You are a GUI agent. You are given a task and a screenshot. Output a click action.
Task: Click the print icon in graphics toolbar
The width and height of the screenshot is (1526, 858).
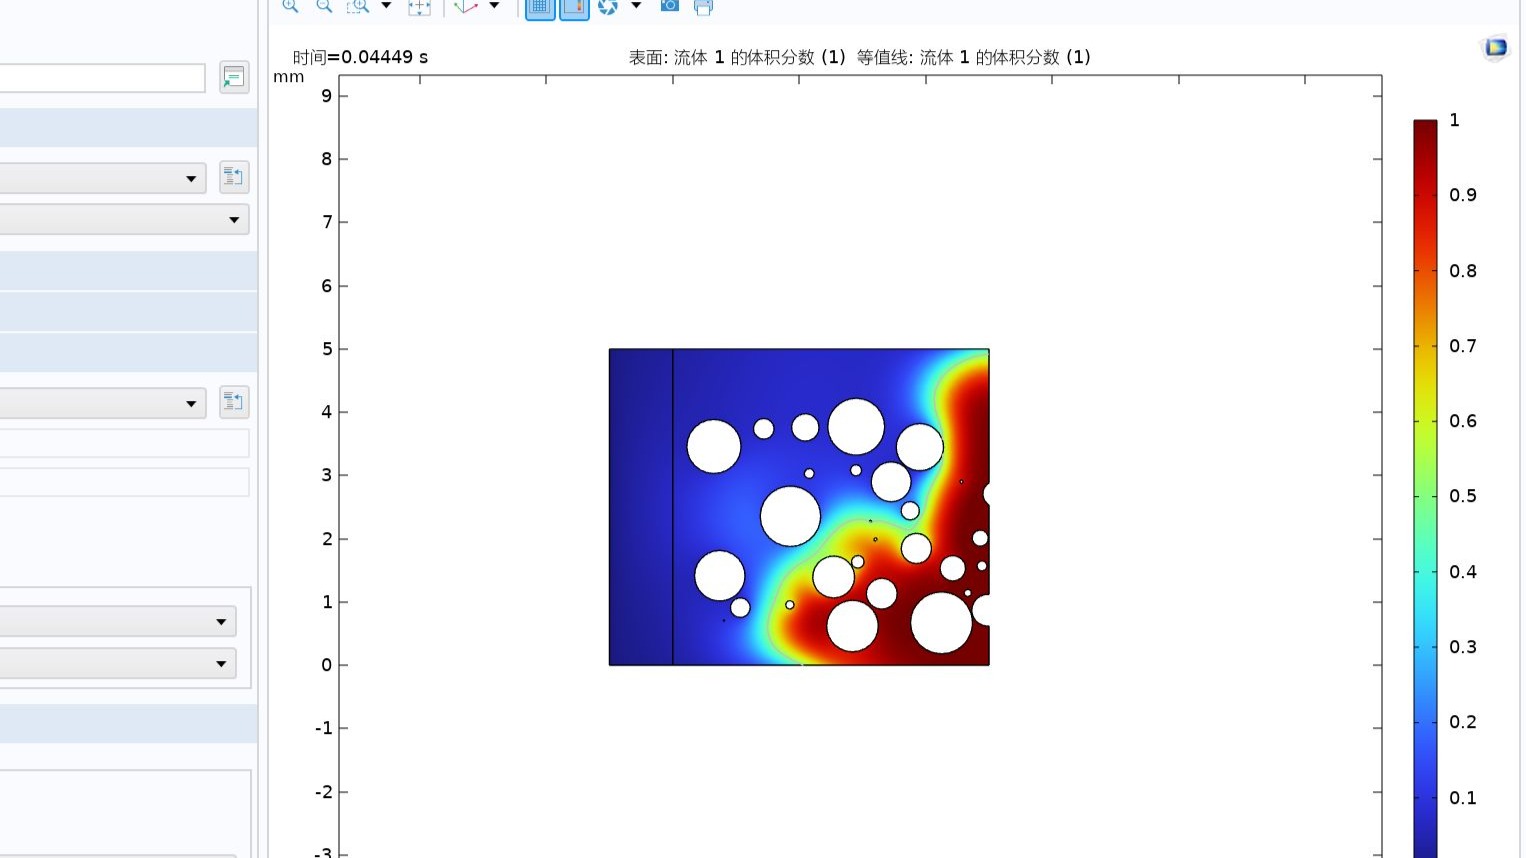tap(703, 7)
